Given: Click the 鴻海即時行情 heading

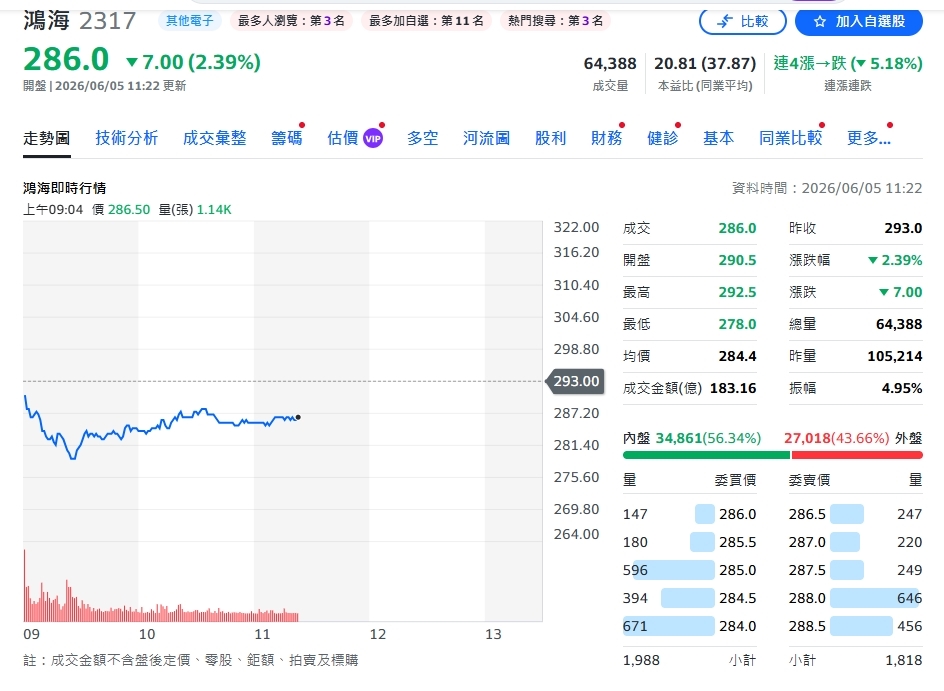Looking at the screenshot, I should click(x=64, y=188).
